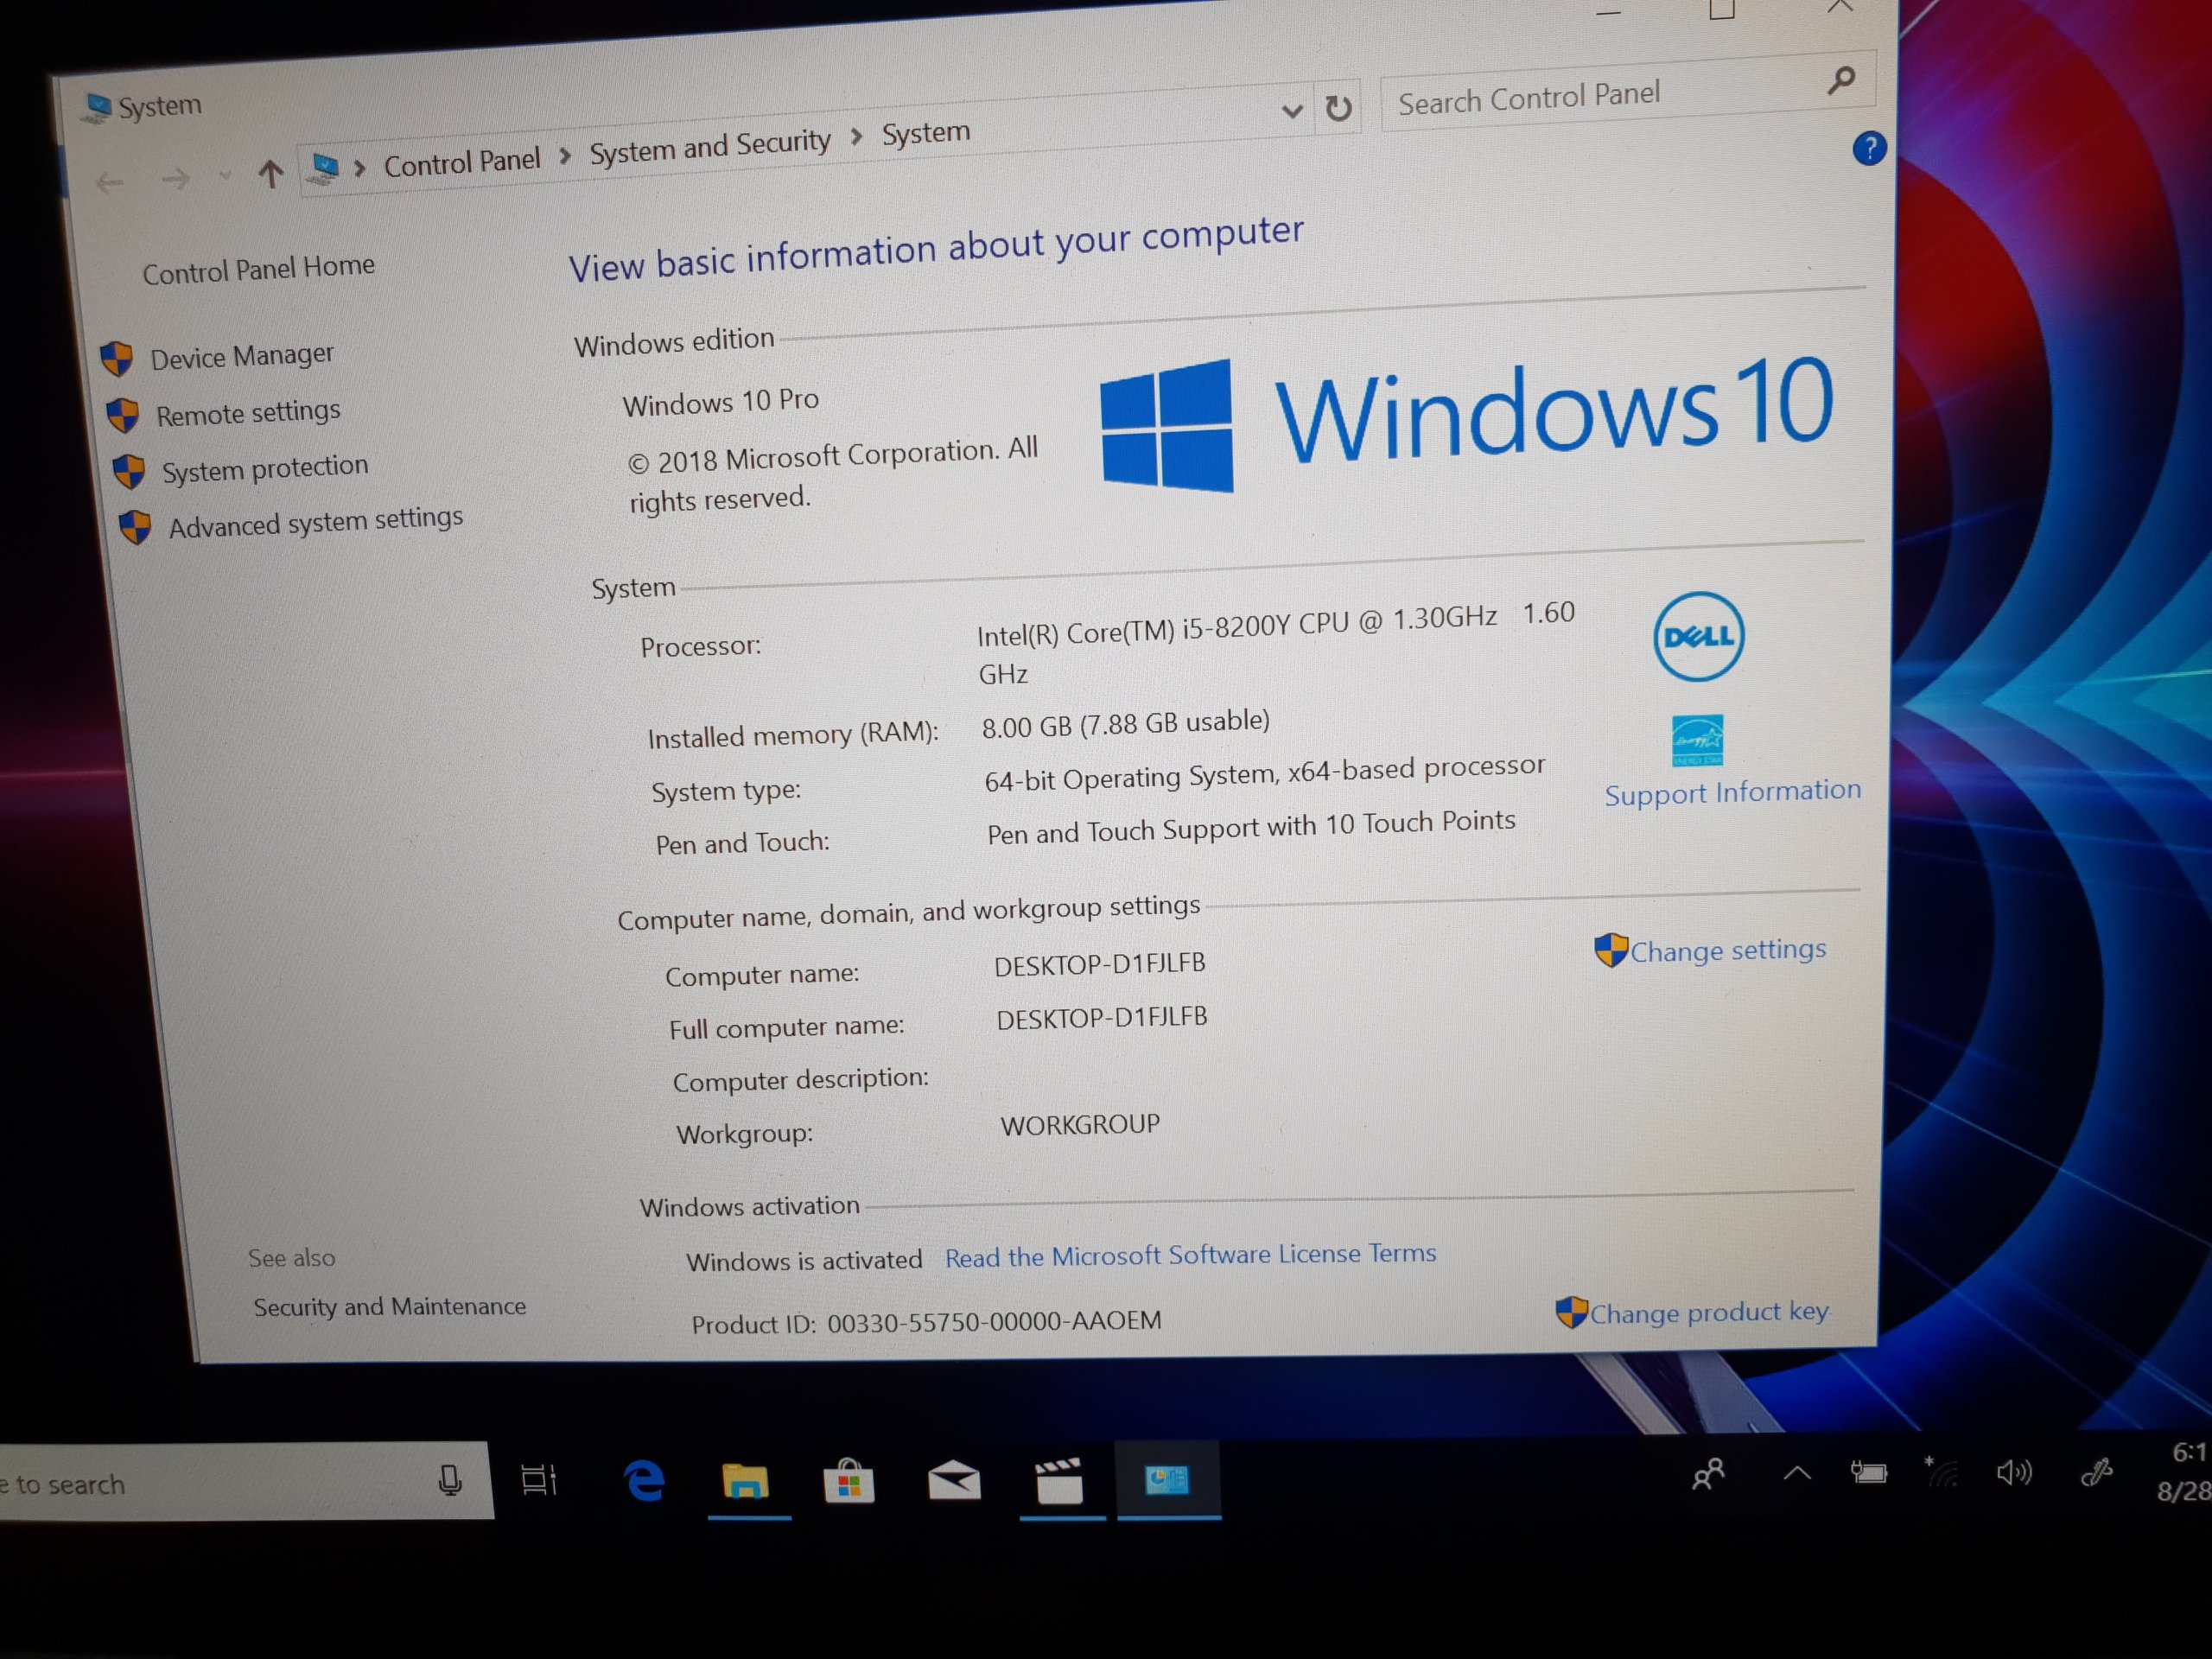Click installed memory 8.00 GB value
The image size is (2212, 1659).
[x=1125, y=724]
